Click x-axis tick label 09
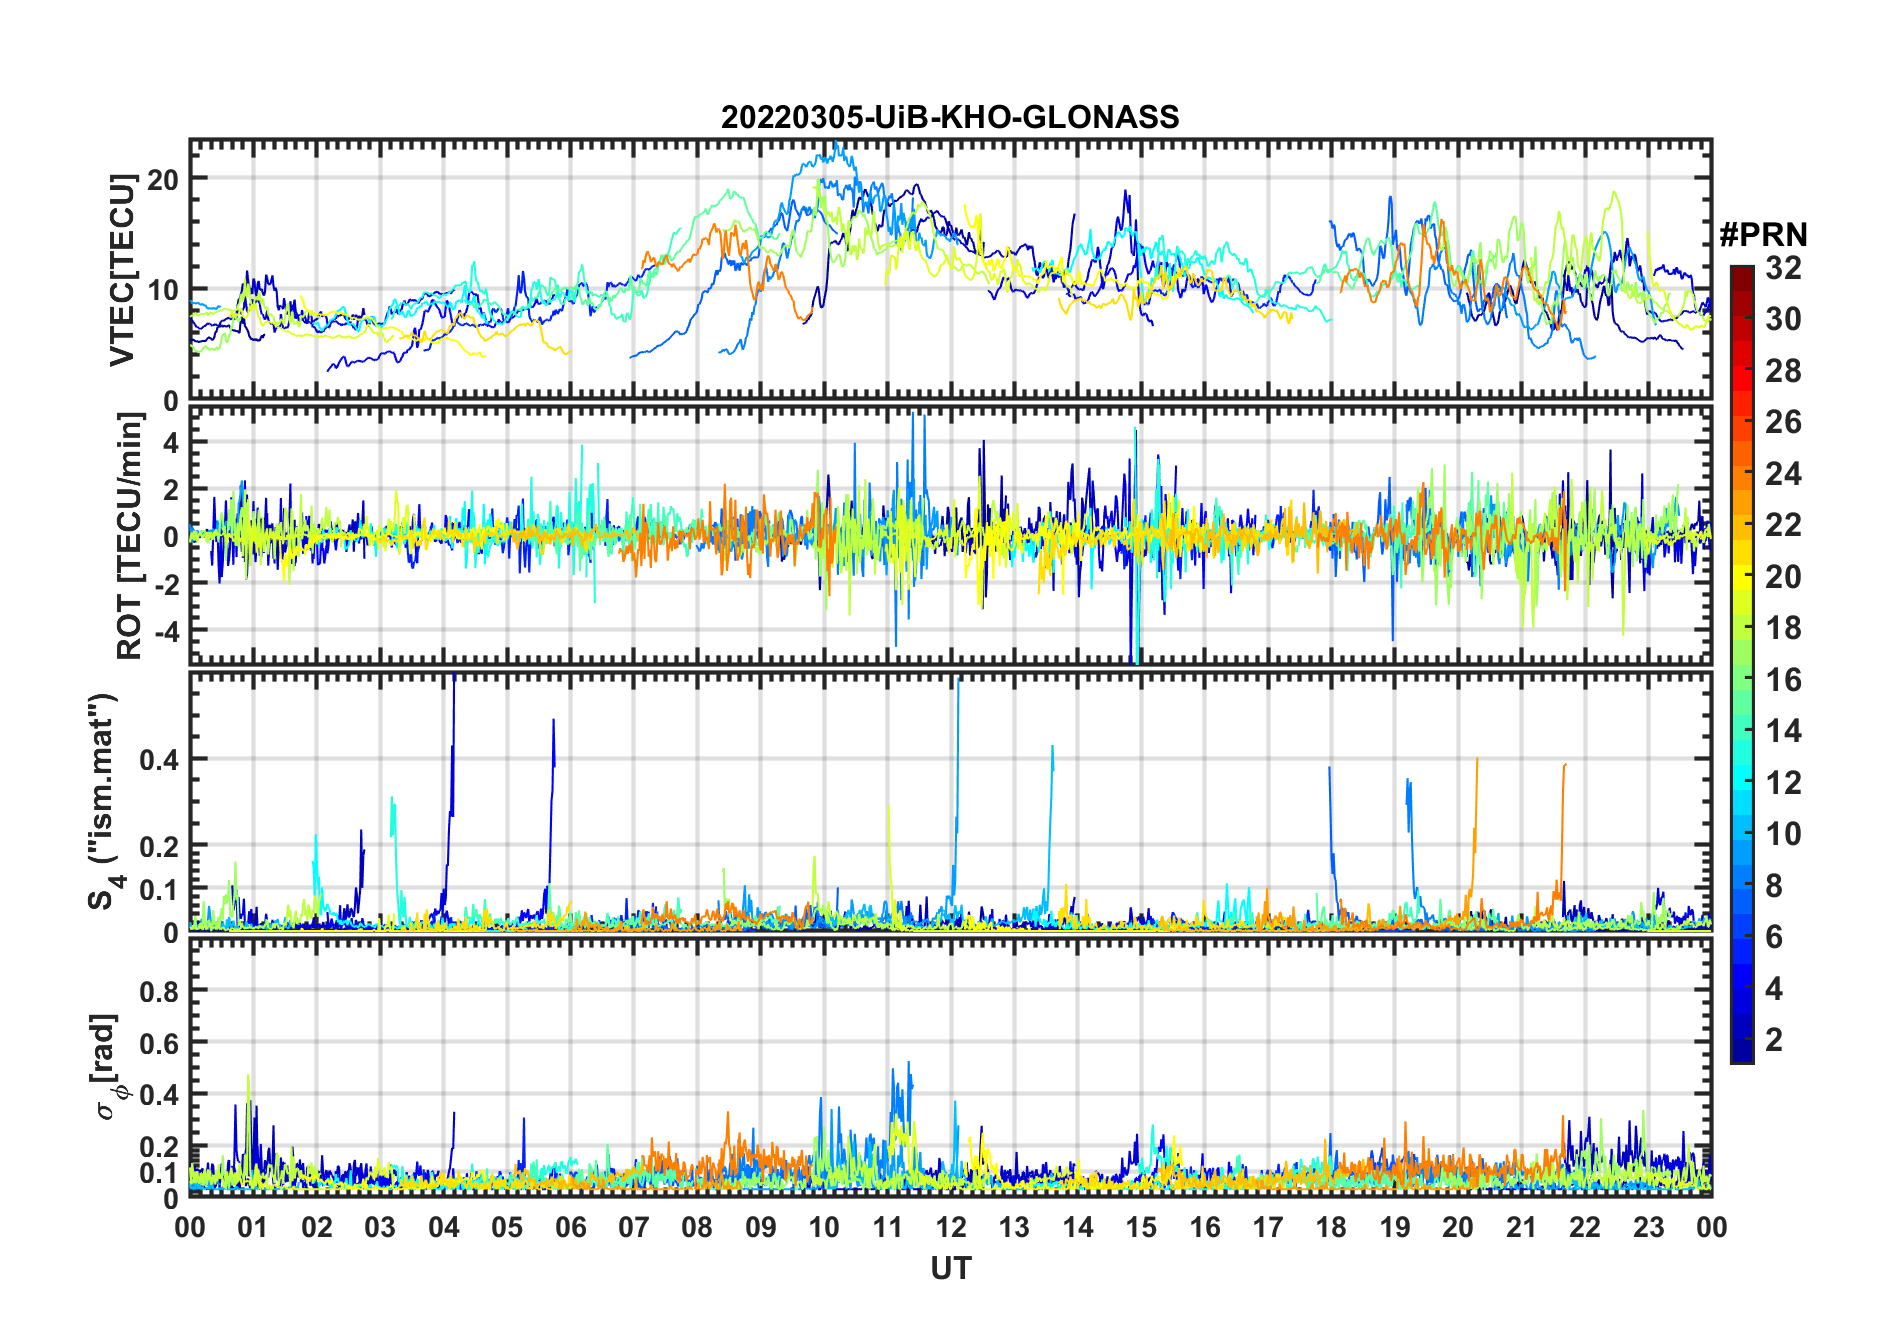 point(761,1227)
